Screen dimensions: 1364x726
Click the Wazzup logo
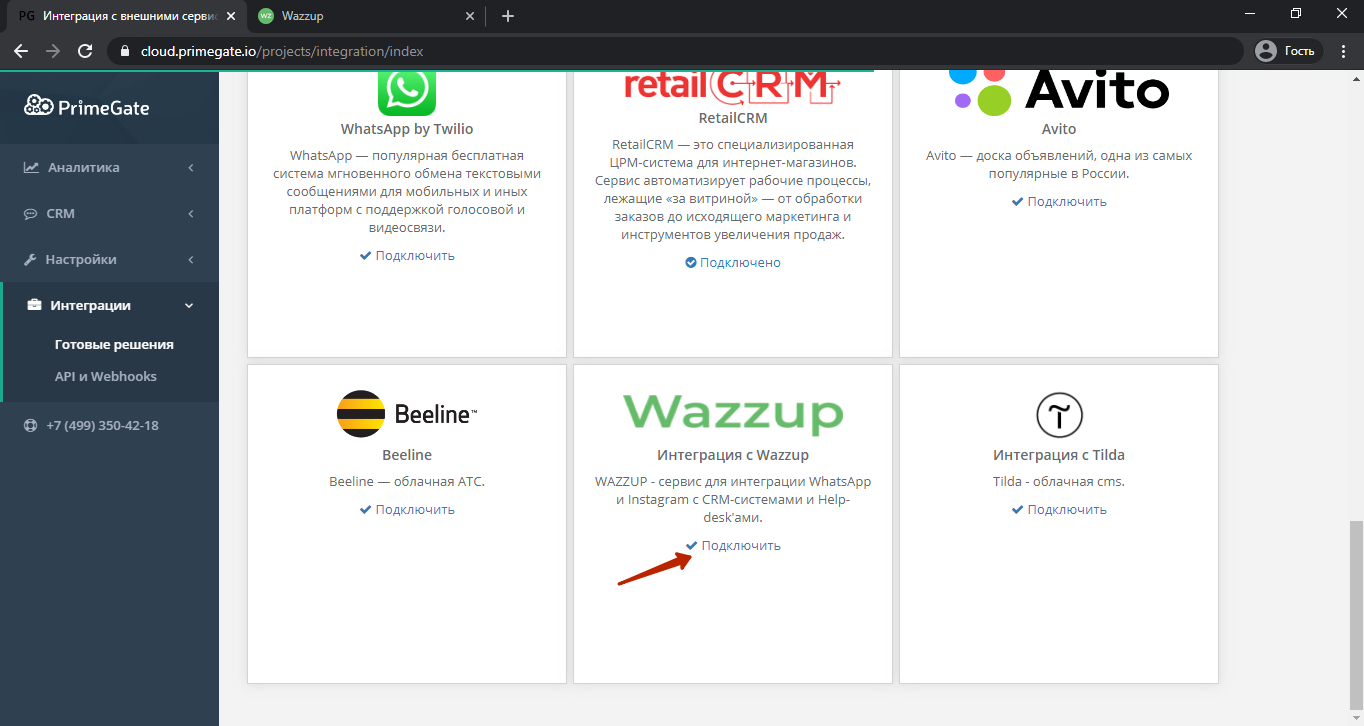733,413
